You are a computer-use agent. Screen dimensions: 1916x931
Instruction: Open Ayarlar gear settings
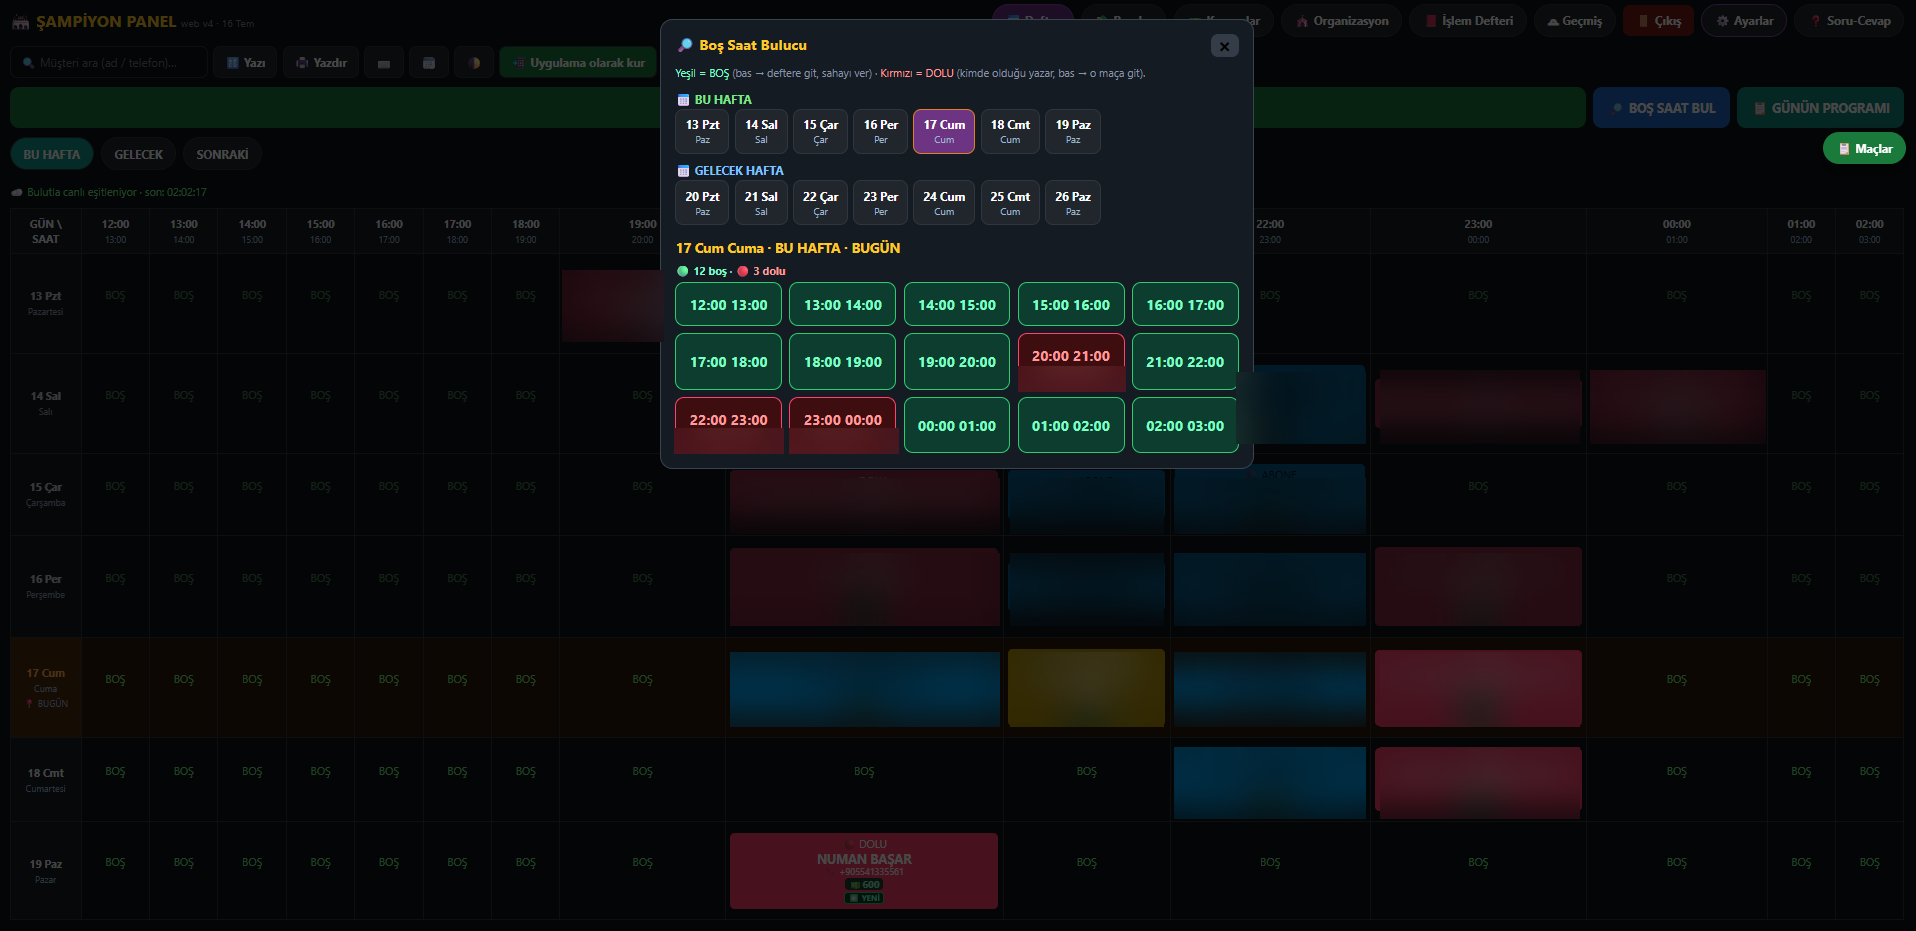(1744, 21)
